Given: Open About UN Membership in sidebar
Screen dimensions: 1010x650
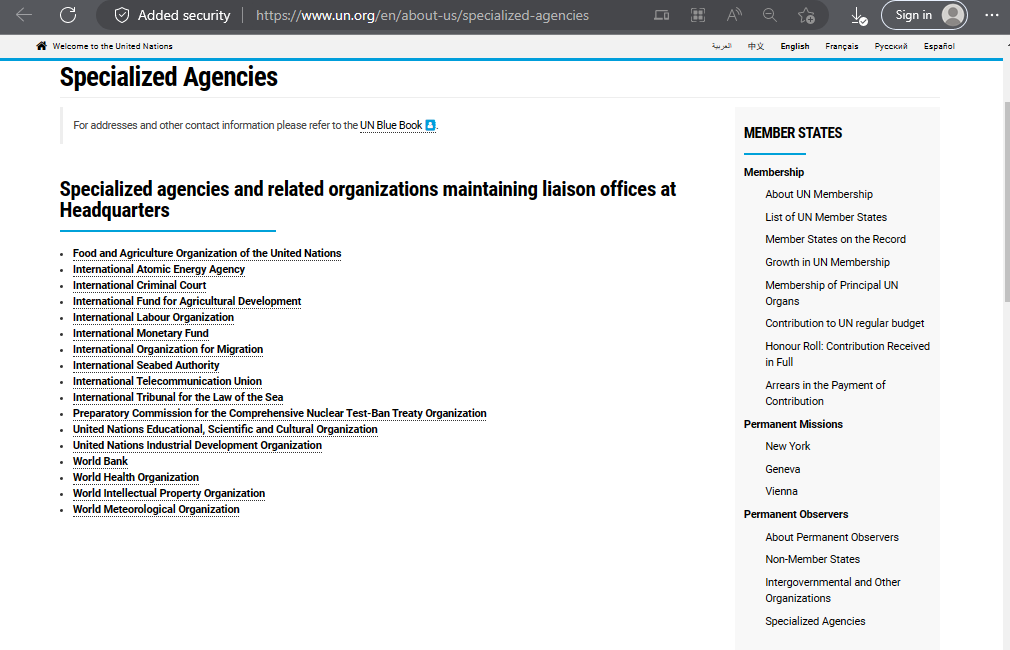Looking at the screenshot, I should coord(819,195).
